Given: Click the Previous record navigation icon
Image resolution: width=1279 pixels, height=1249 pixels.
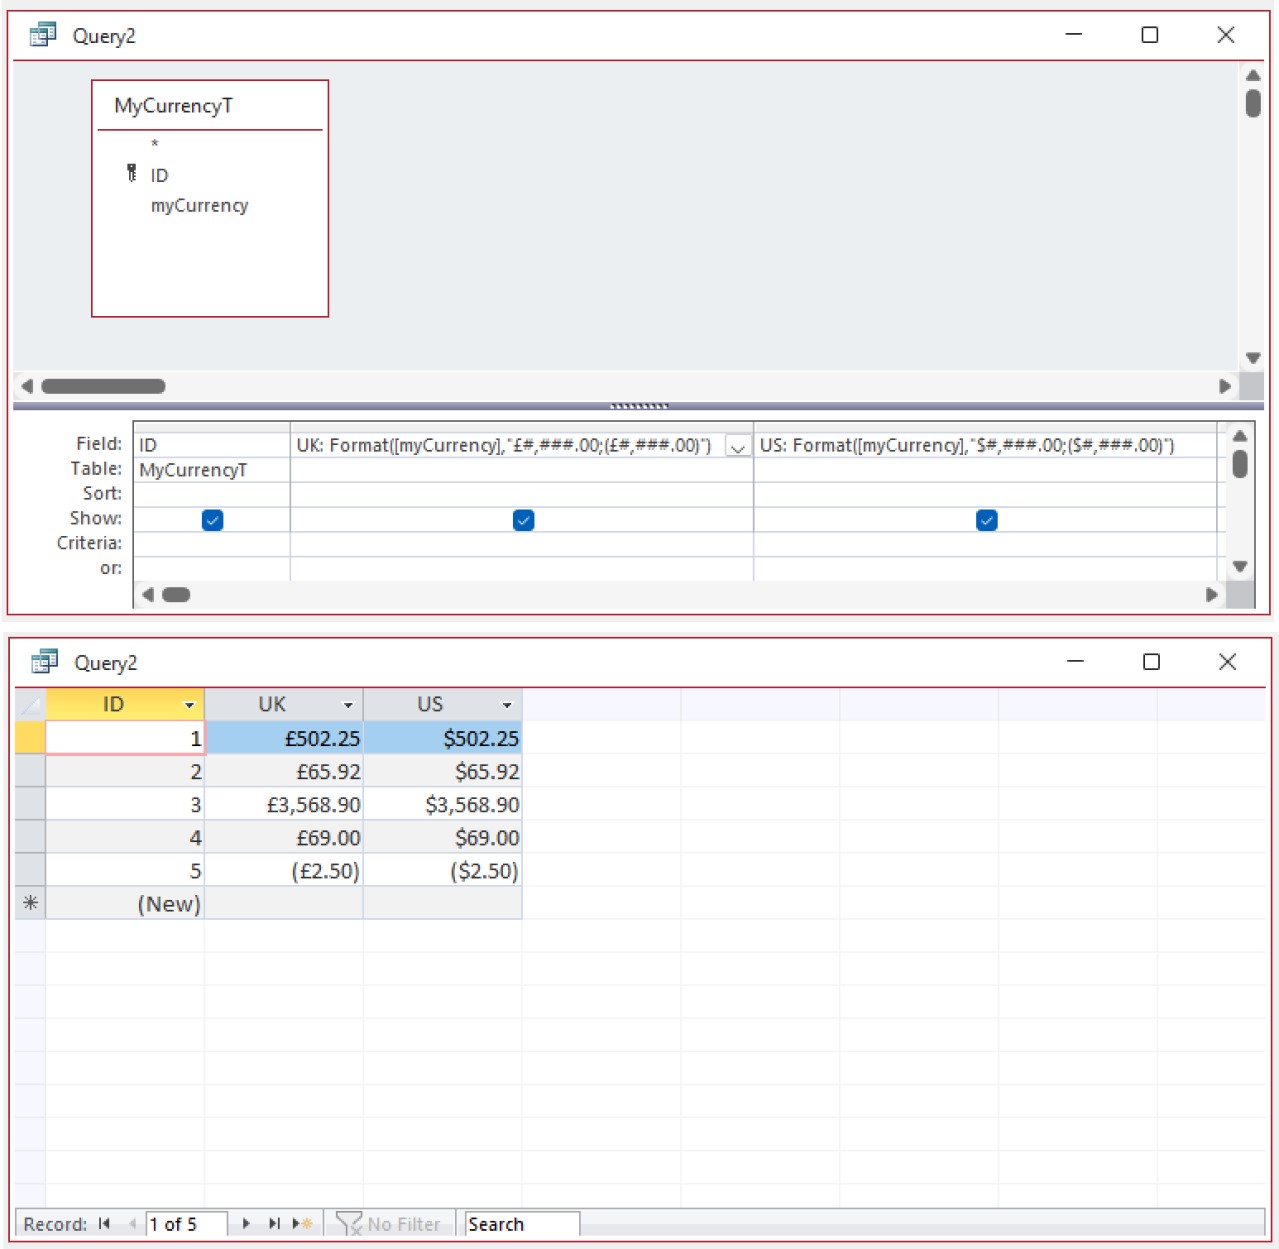Looking at the screenshot, I should point(131,1223).
